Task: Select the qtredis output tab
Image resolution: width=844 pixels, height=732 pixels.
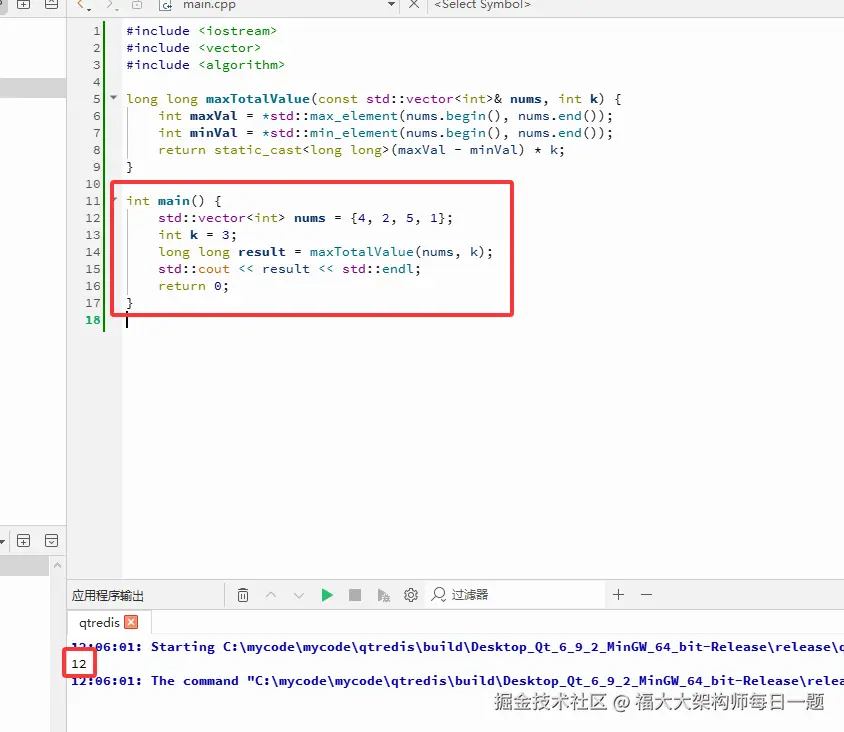Action: click(x=99, y=623)
